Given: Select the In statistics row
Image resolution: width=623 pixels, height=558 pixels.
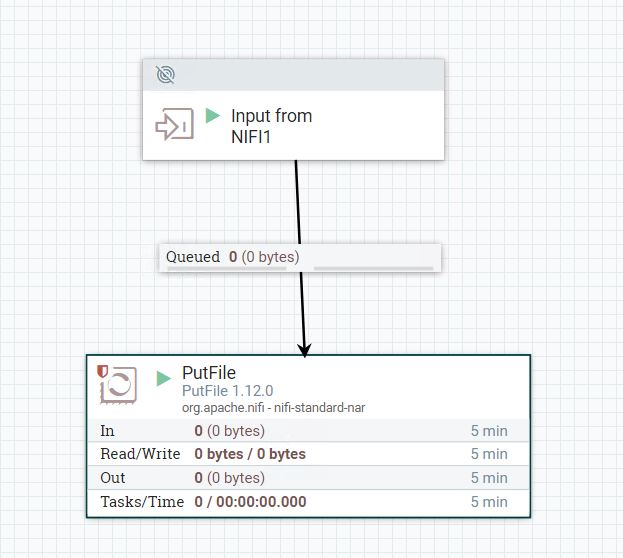Looking at the screenshot, I should [x=308, y=430].
